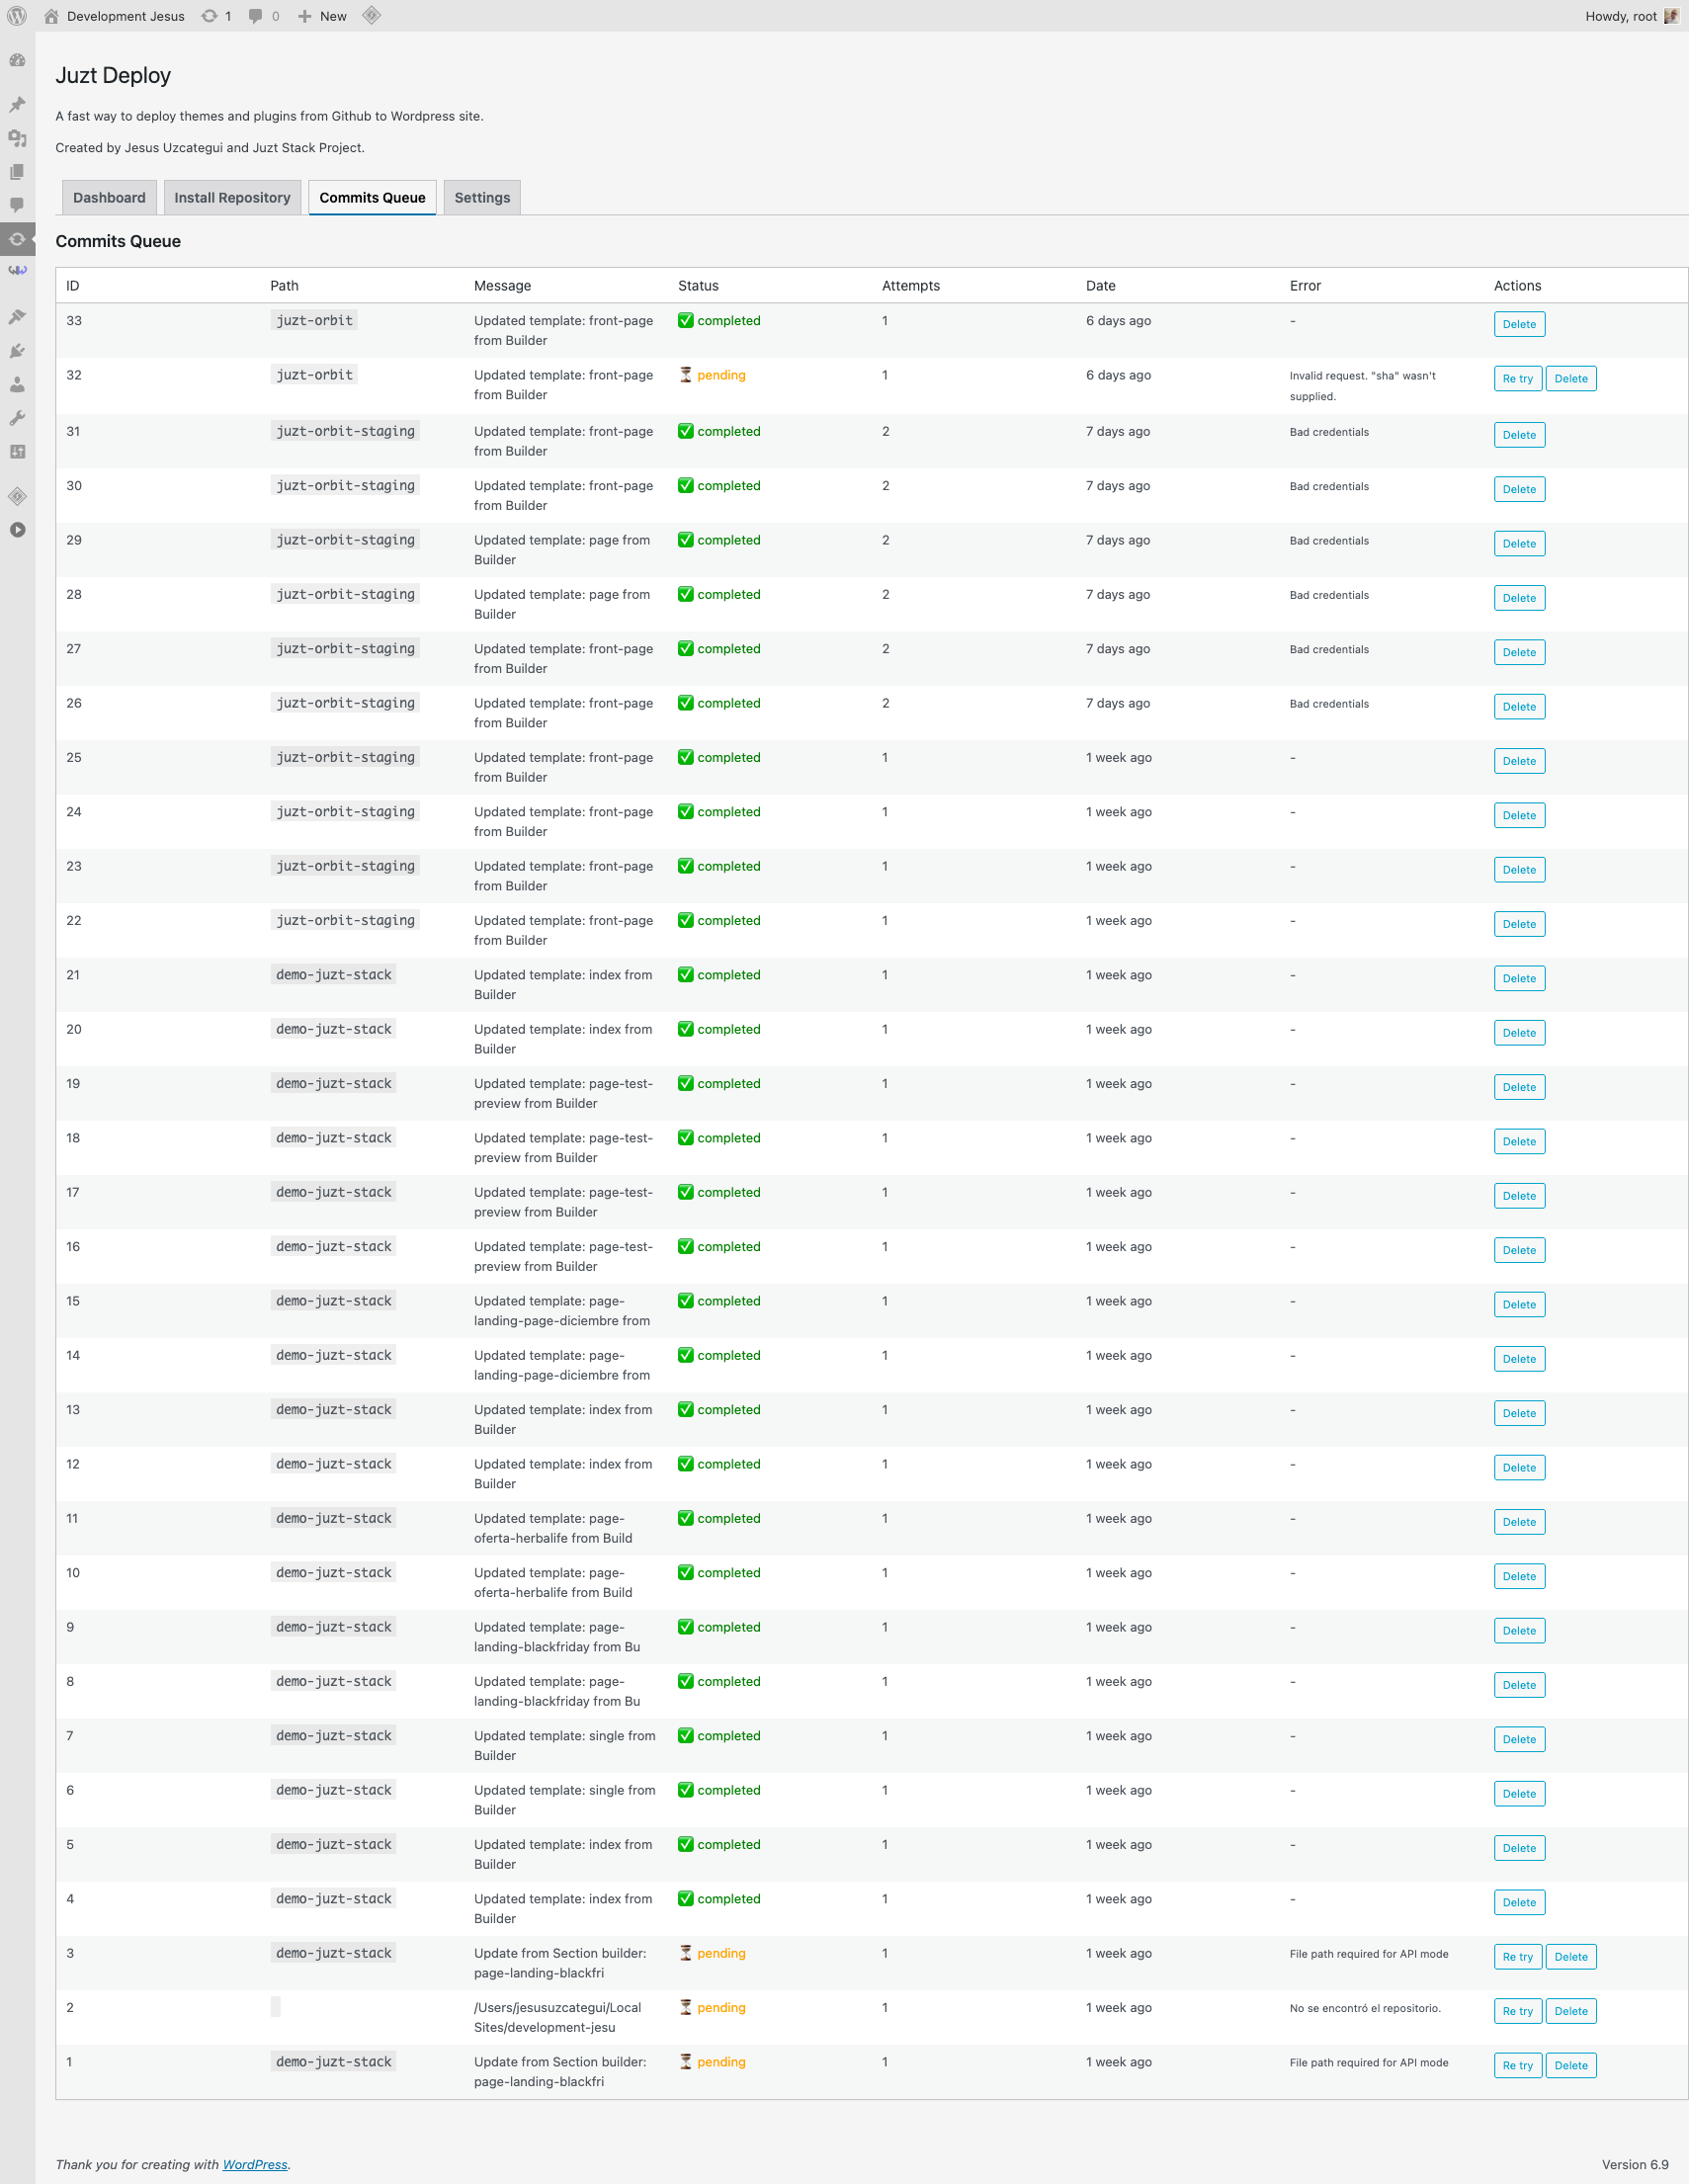
Task: Open Tools wrench icon in sidebar
Action: point(17,418)
